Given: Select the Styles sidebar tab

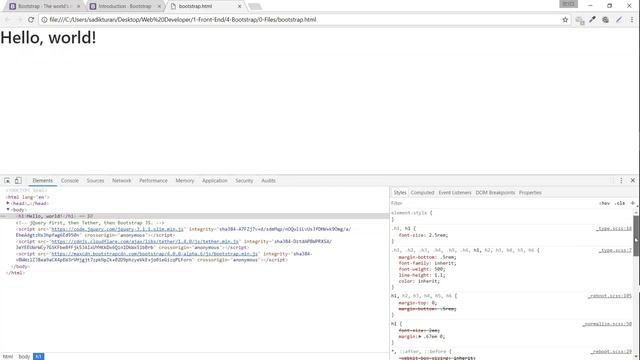Looking at the screenshot, I should pyautogui.click(x=400, y=193).
